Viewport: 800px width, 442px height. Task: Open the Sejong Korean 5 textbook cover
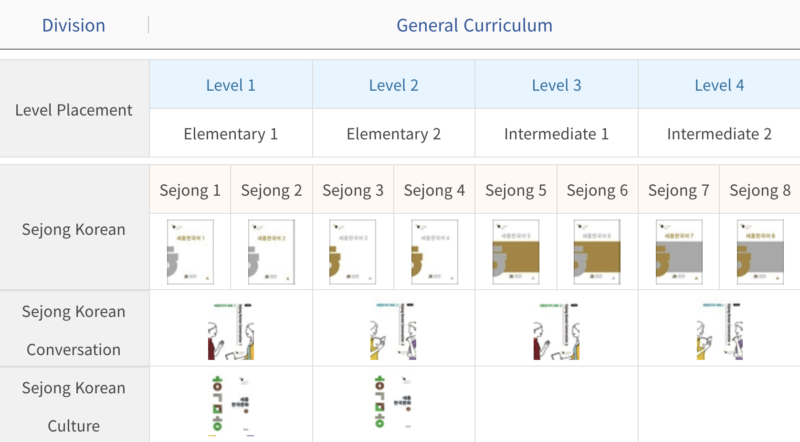[x=516, y=252]
